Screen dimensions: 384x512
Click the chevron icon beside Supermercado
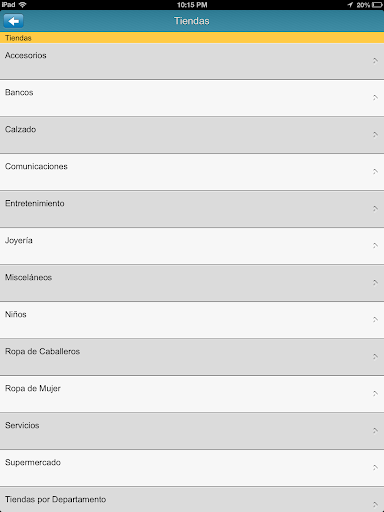tap(375, 468)
